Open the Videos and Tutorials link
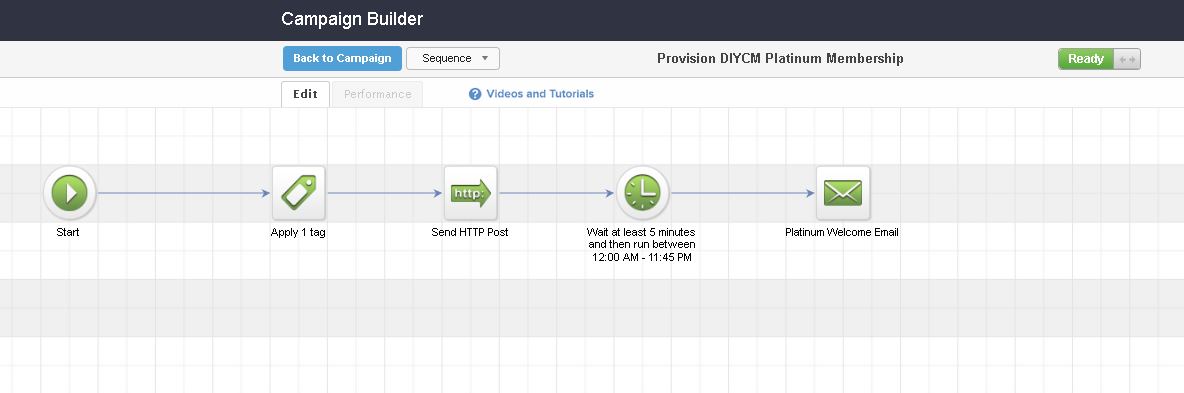This screenshot has width=1184, height=393. pyautogui.click(x=540, y=94)
